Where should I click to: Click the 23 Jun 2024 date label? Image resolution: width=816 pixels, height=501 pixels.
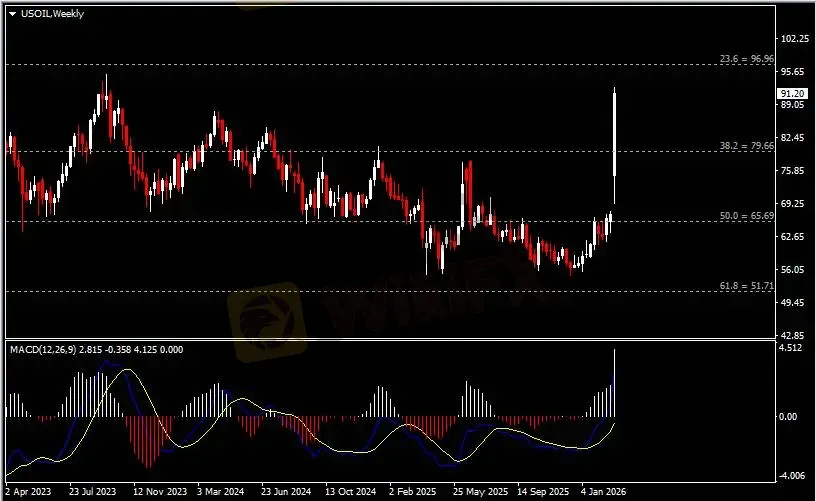click(x=286, y=492)
